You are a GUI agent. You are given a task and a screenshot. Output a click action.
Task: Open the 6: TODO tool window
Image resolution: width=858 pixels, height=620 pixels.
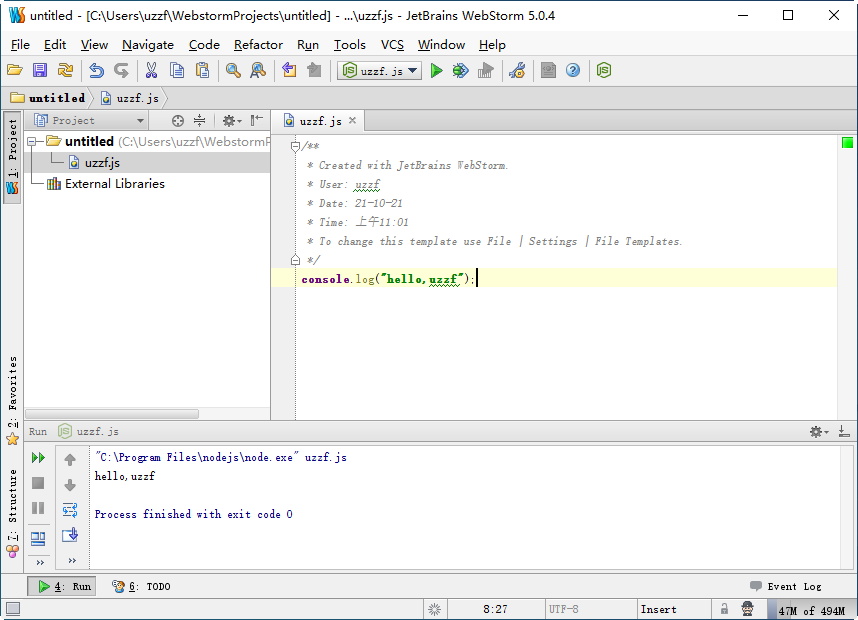141,587
